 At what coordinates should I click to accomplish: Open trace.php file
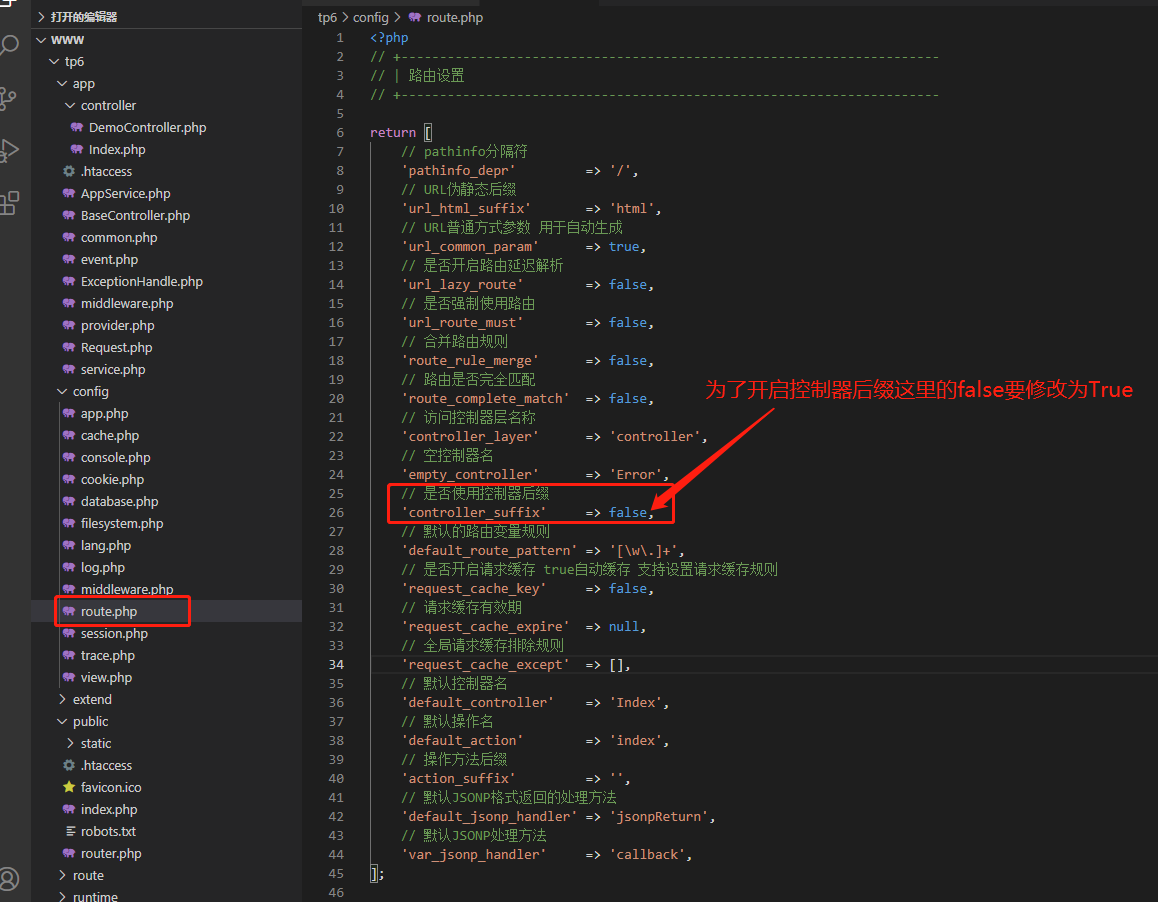pyautogui.click(x=108, y=656)
